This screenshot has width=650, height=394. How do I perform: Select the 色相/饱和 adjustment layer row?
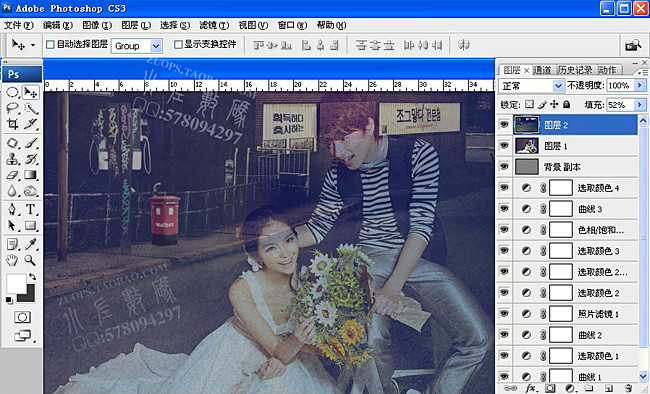567,229
